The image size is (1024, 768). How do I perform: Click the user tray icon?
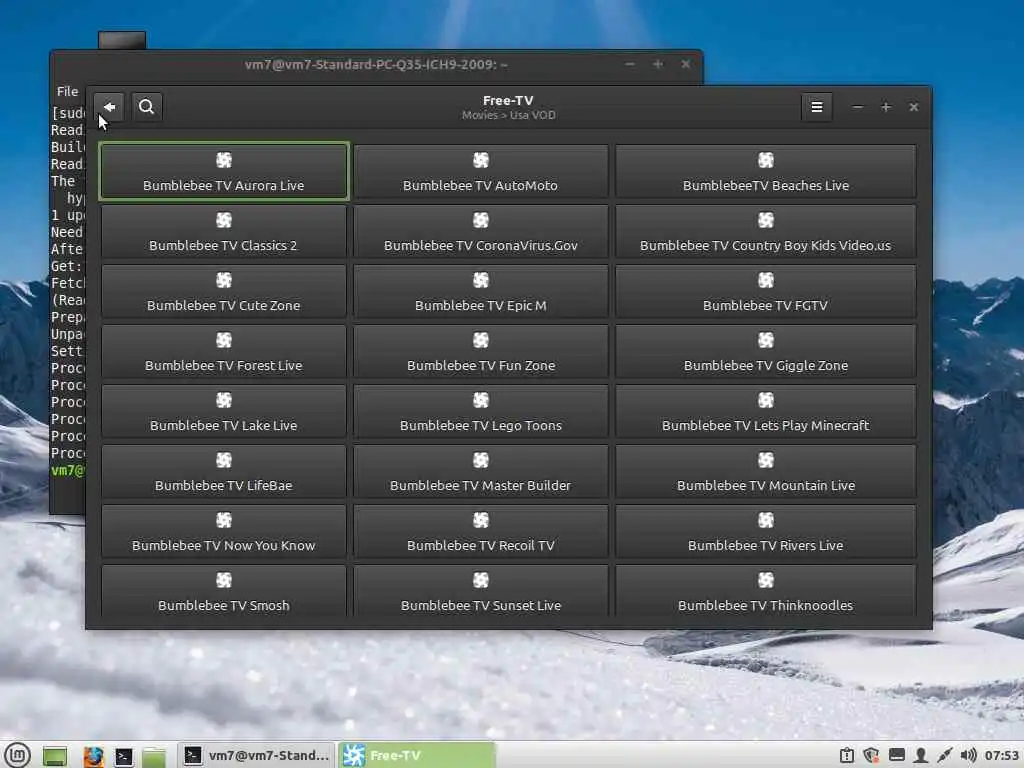(921, 756)
